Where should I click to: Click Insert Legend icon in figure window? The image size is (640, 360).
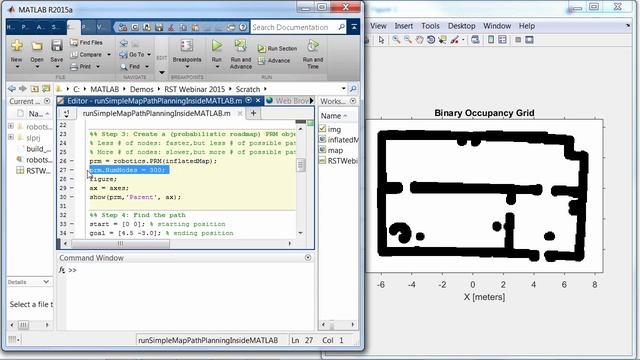point(502,40)
